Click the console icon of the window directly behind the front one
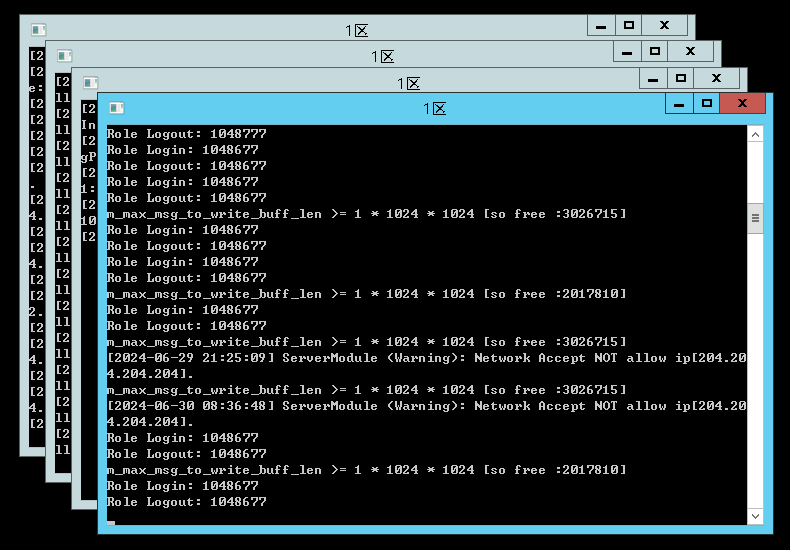This screenshot has height=550, width=790. pos(90,83)
